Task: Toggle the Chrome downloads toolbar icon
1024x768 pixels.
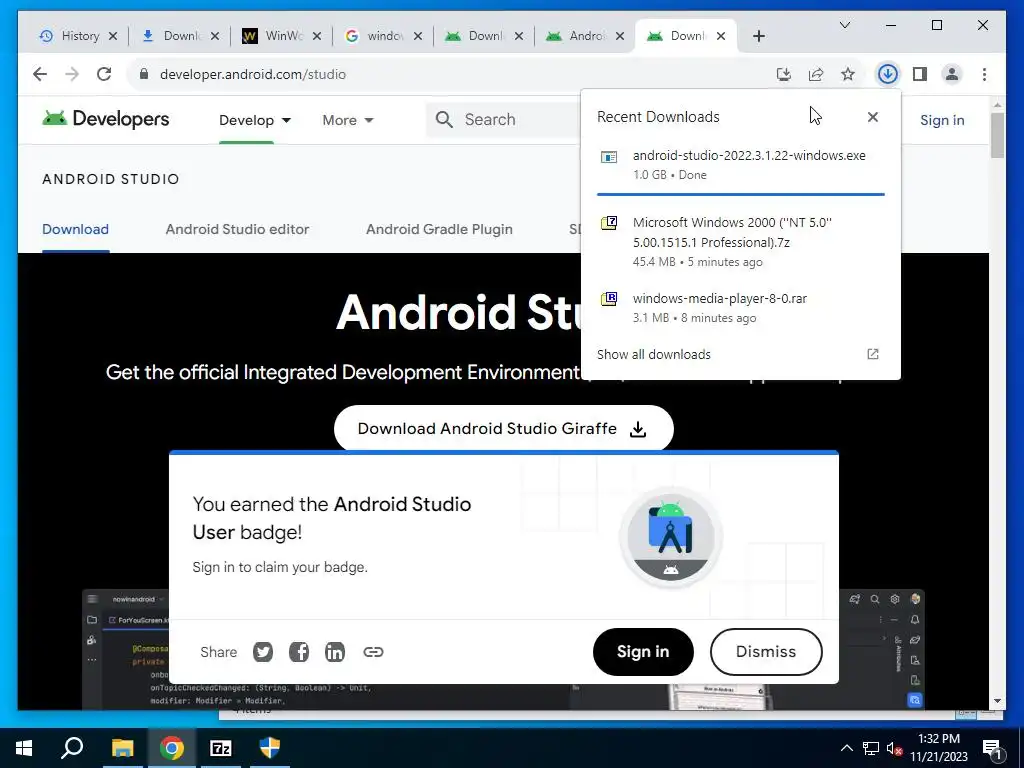Action: [888, 74]
